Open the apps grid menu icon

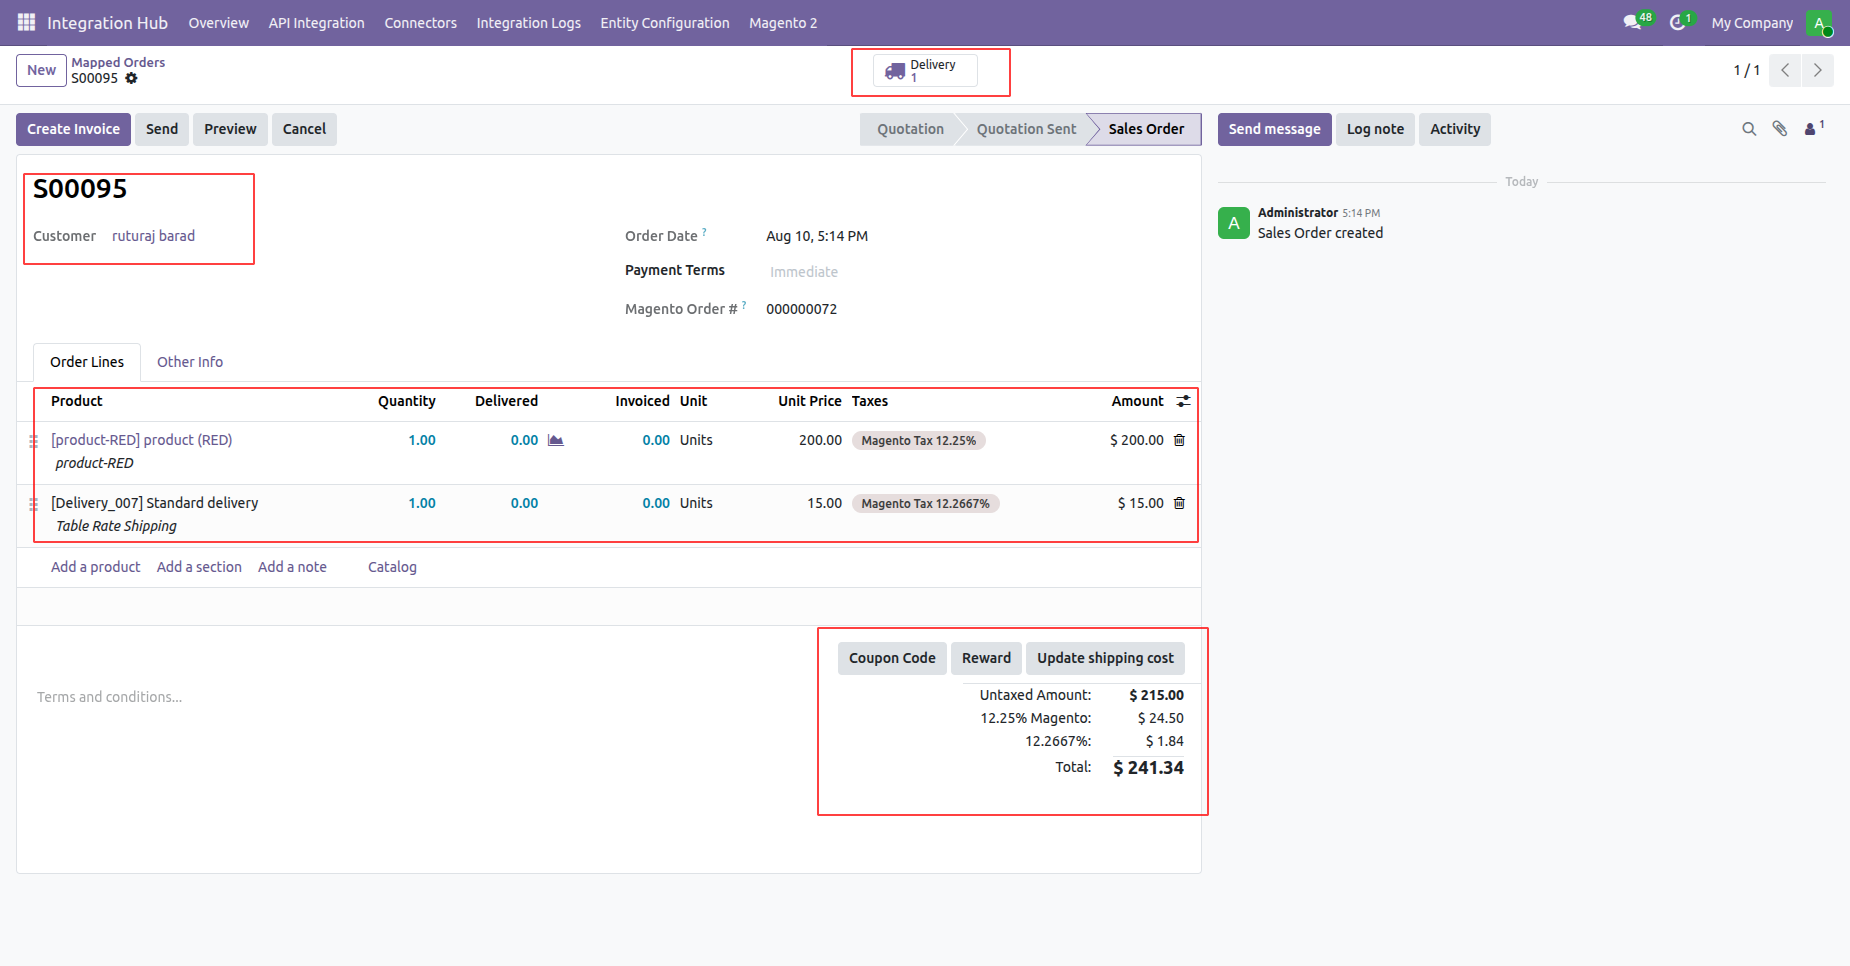pos(26,22)
